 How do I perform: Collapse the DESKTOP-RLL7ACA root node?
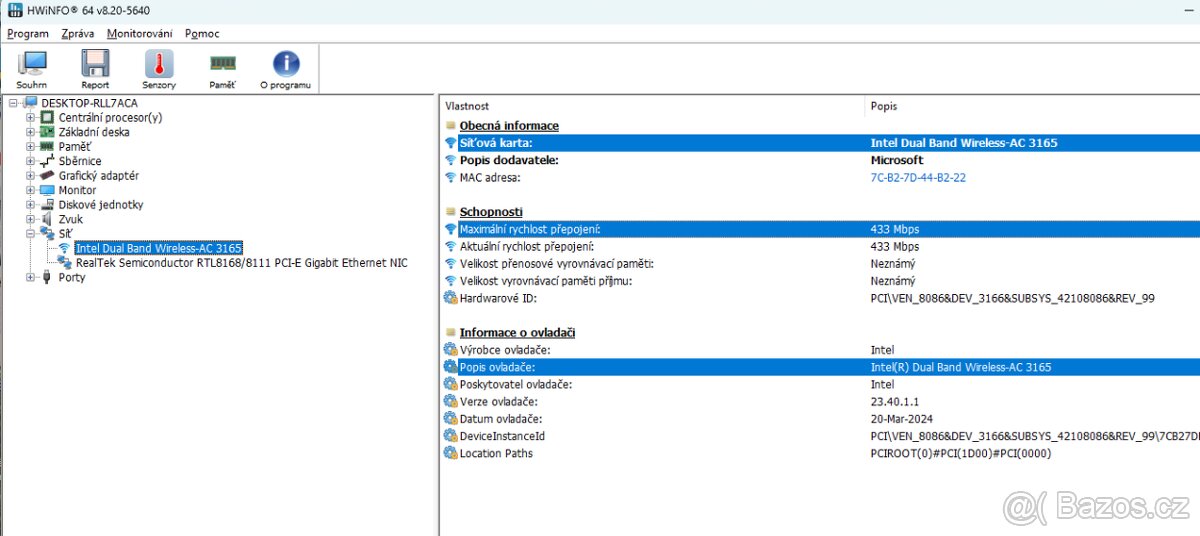coord(14,103)
